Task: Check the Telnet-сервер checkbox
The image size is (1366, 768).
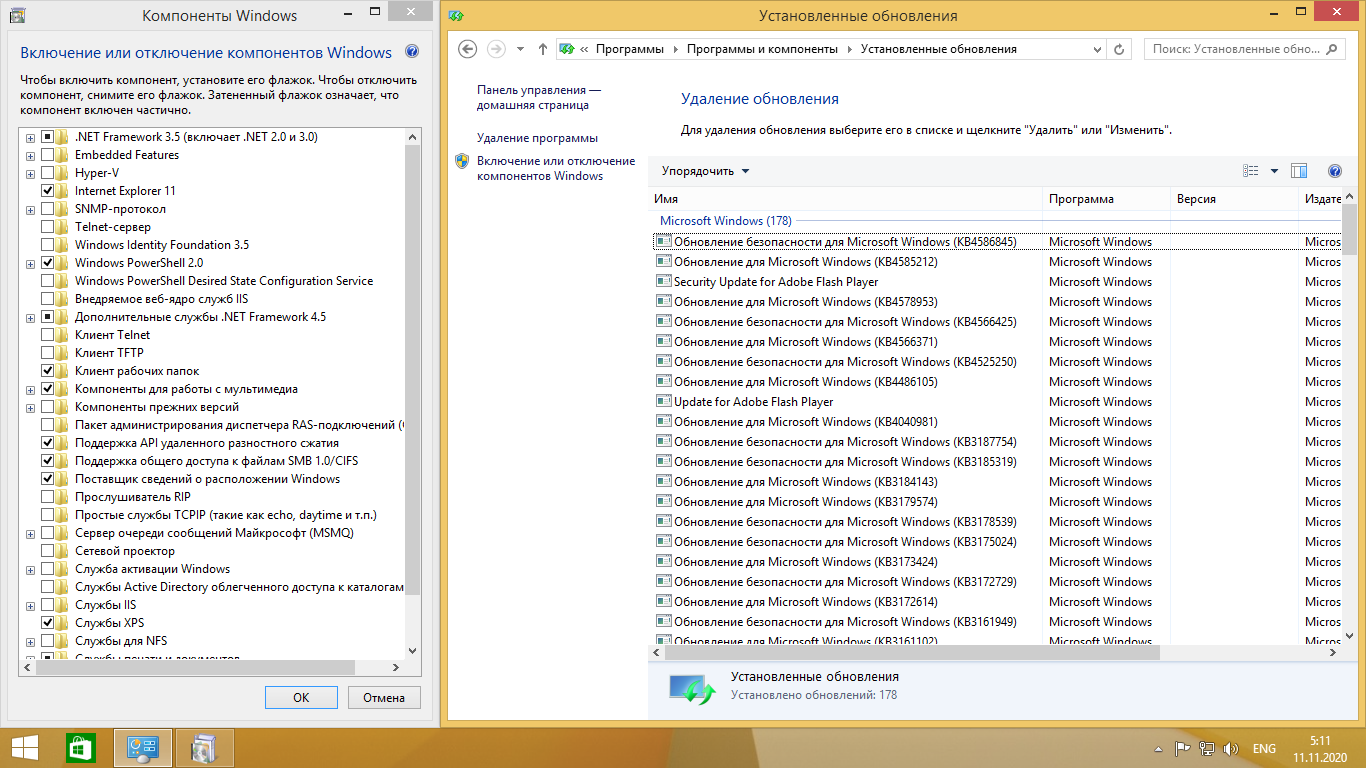Action: pyautogui.click(x=48, y=227)
